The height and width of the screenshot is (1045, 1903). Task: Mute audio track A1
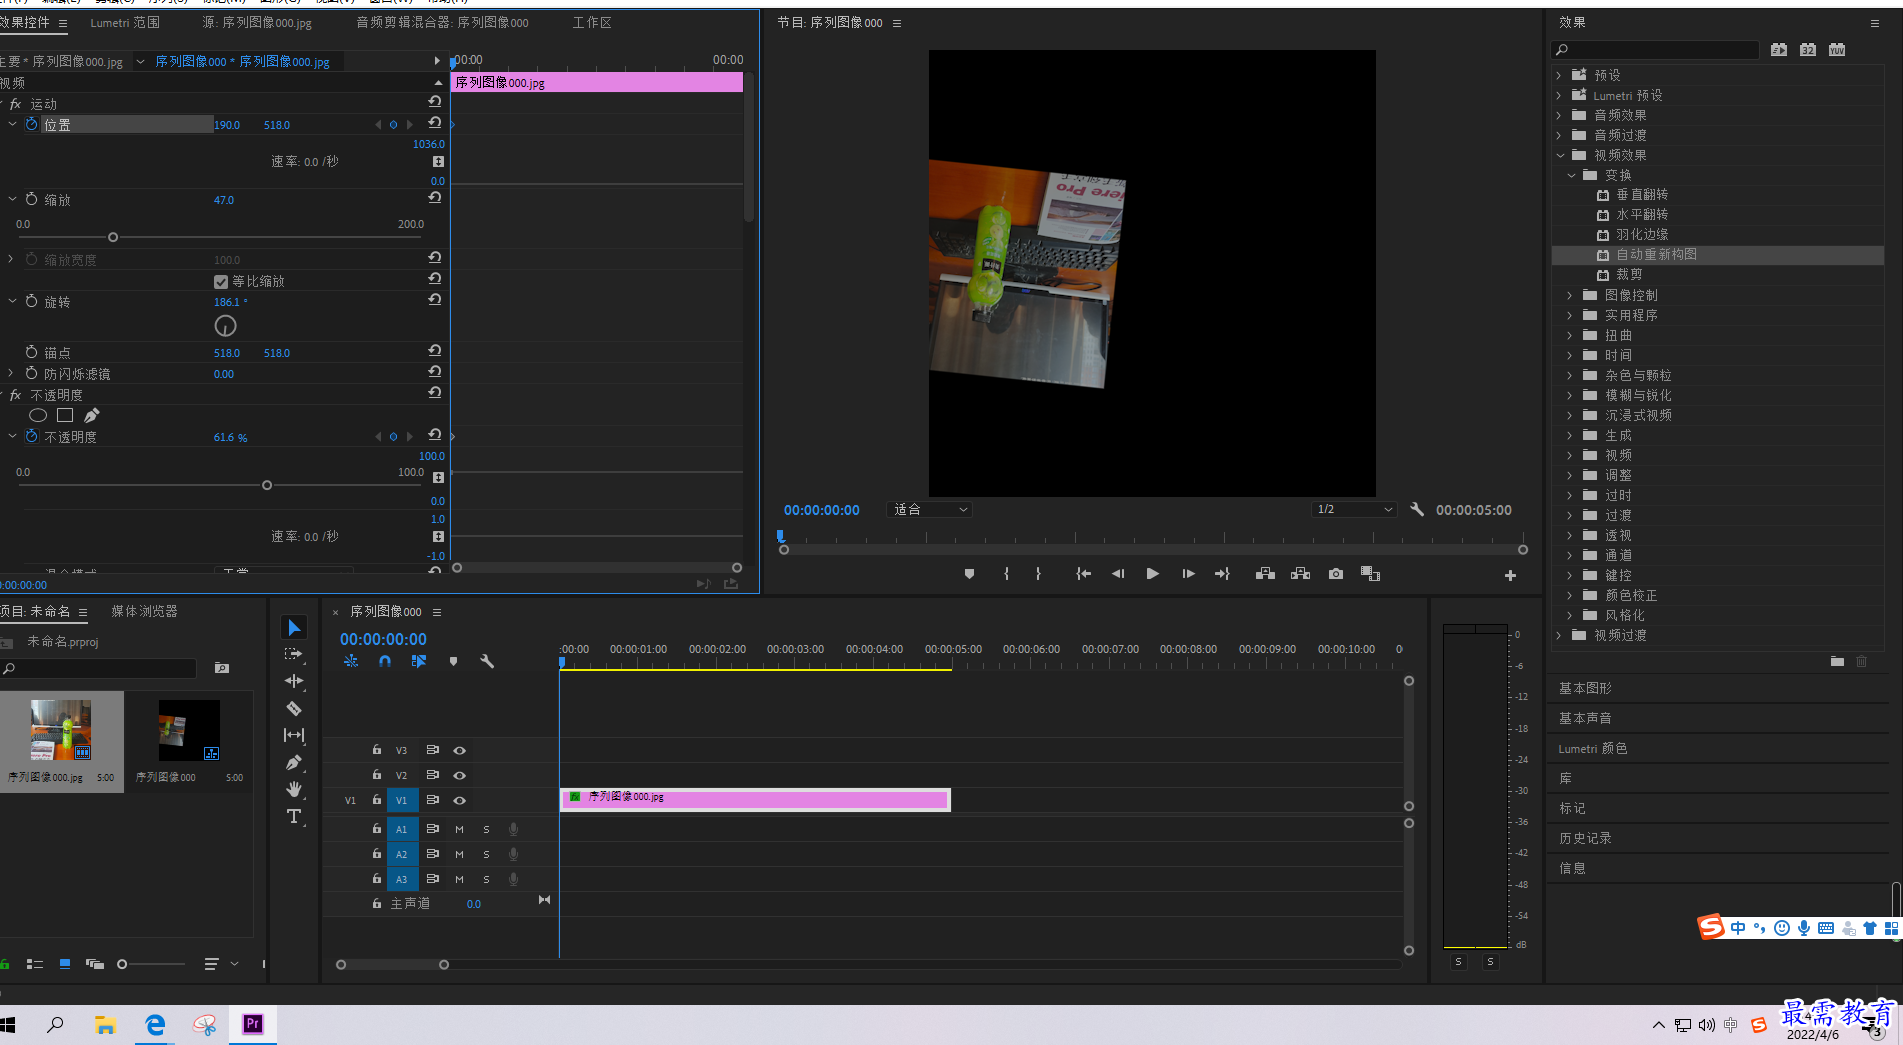459,829
